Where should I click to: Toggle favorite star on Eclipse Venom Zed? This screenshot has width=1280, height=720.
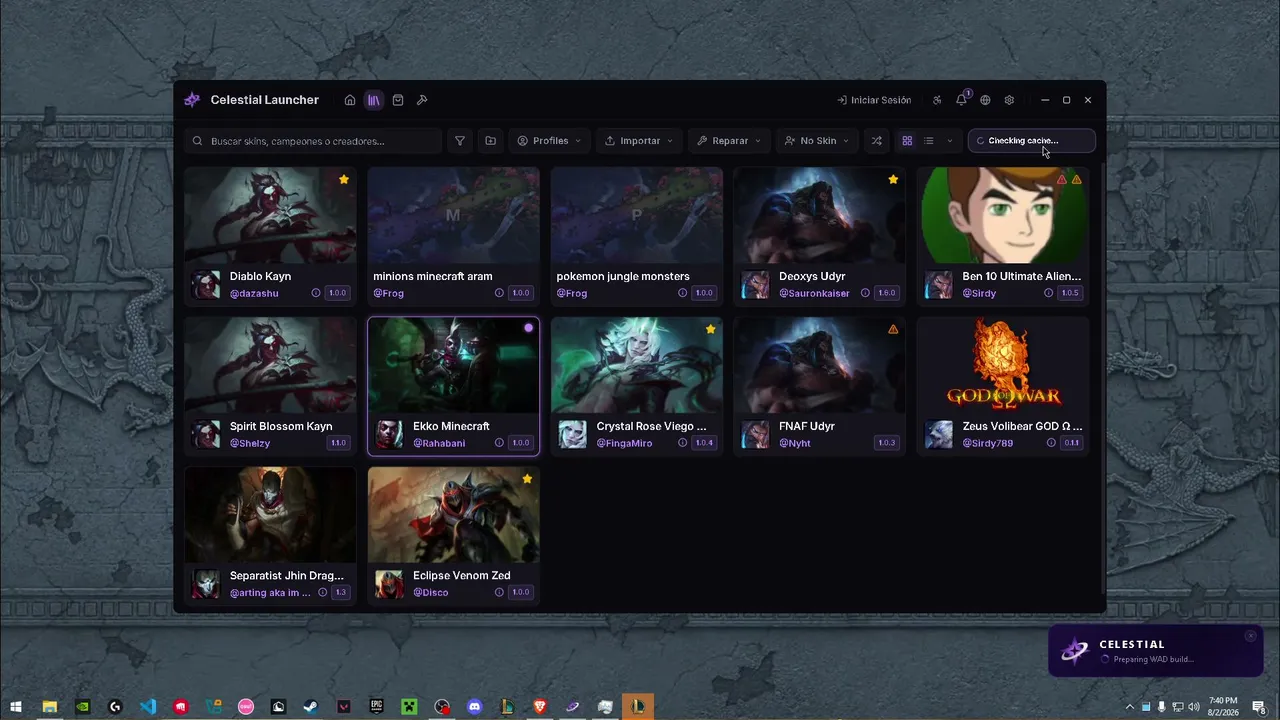pyautogui.click(x=527, y=479)
